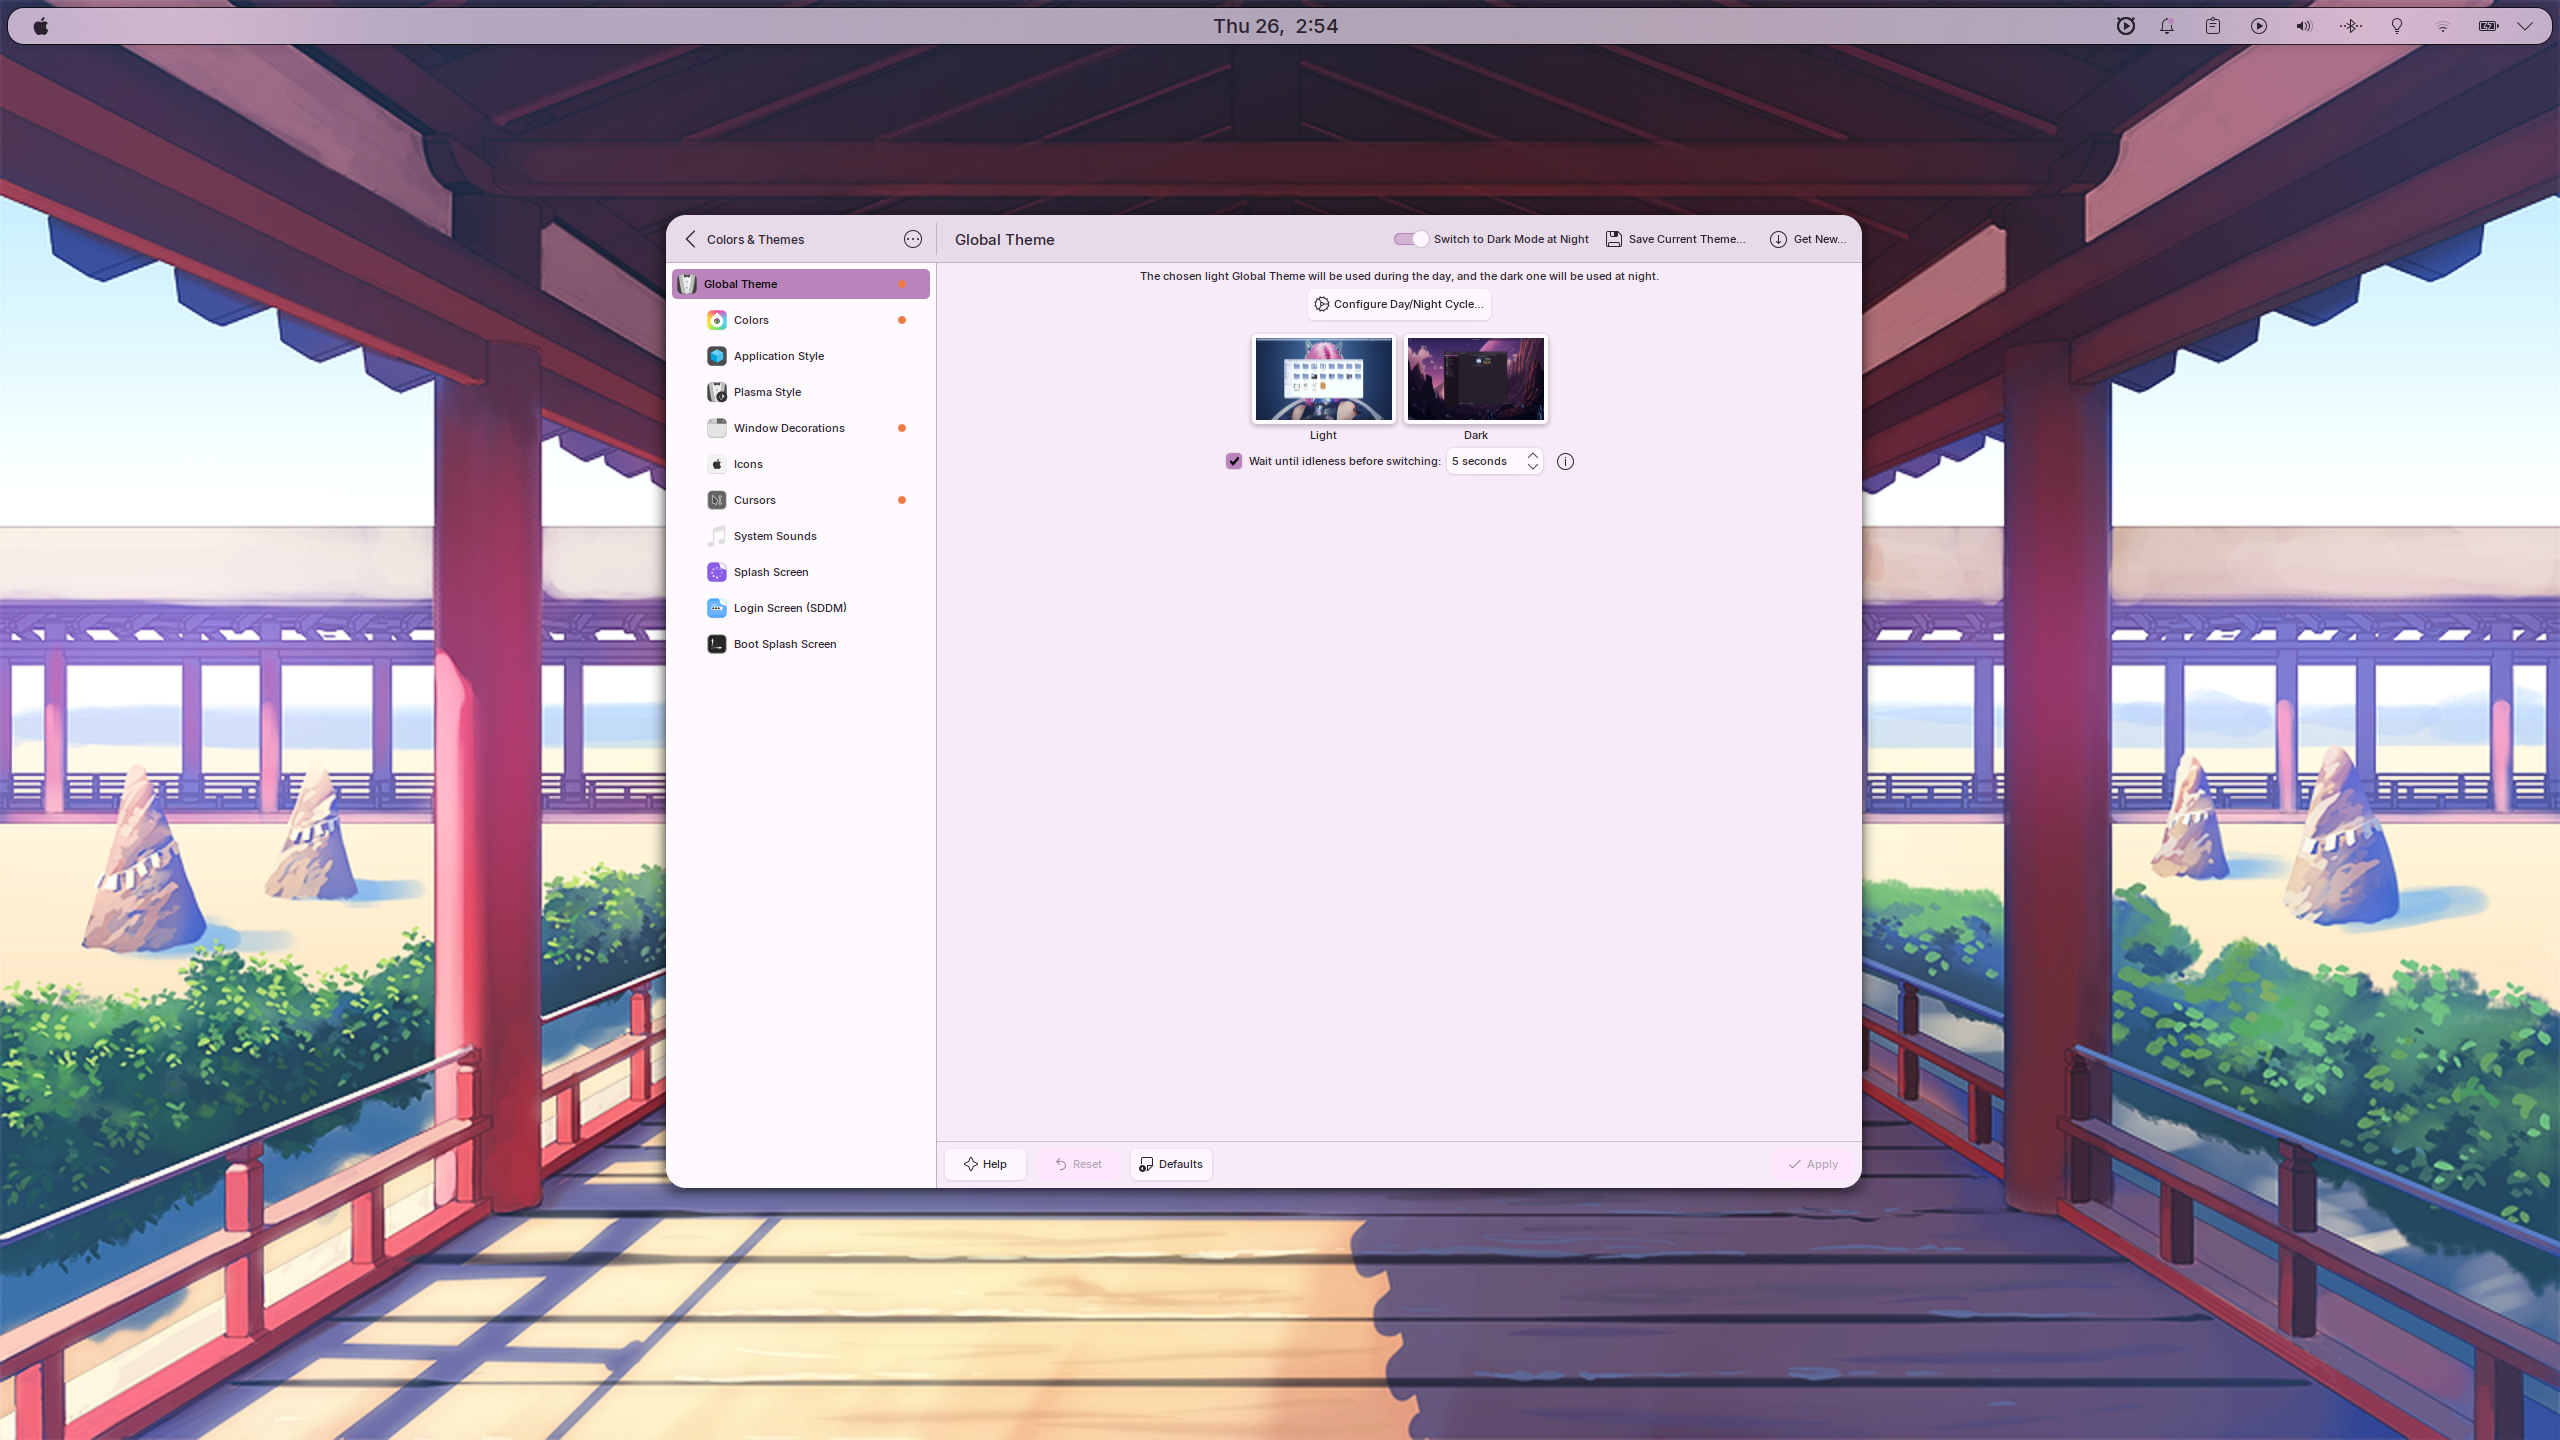The height and width of the screenshot is (1440, 2560).
Task: Select the Icons settings page
Action: [x=747, y=463]
